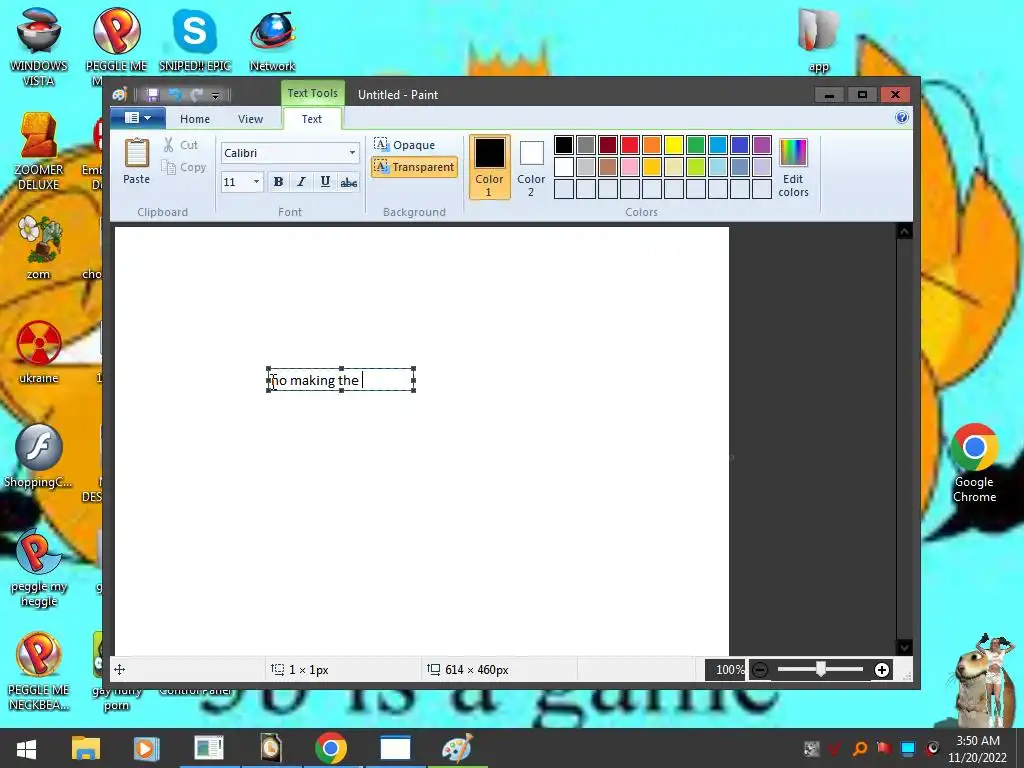Click the Paint app icon in title bar
The width and height of the screenshot is (1024, 768).
click(x=119, y=95)
